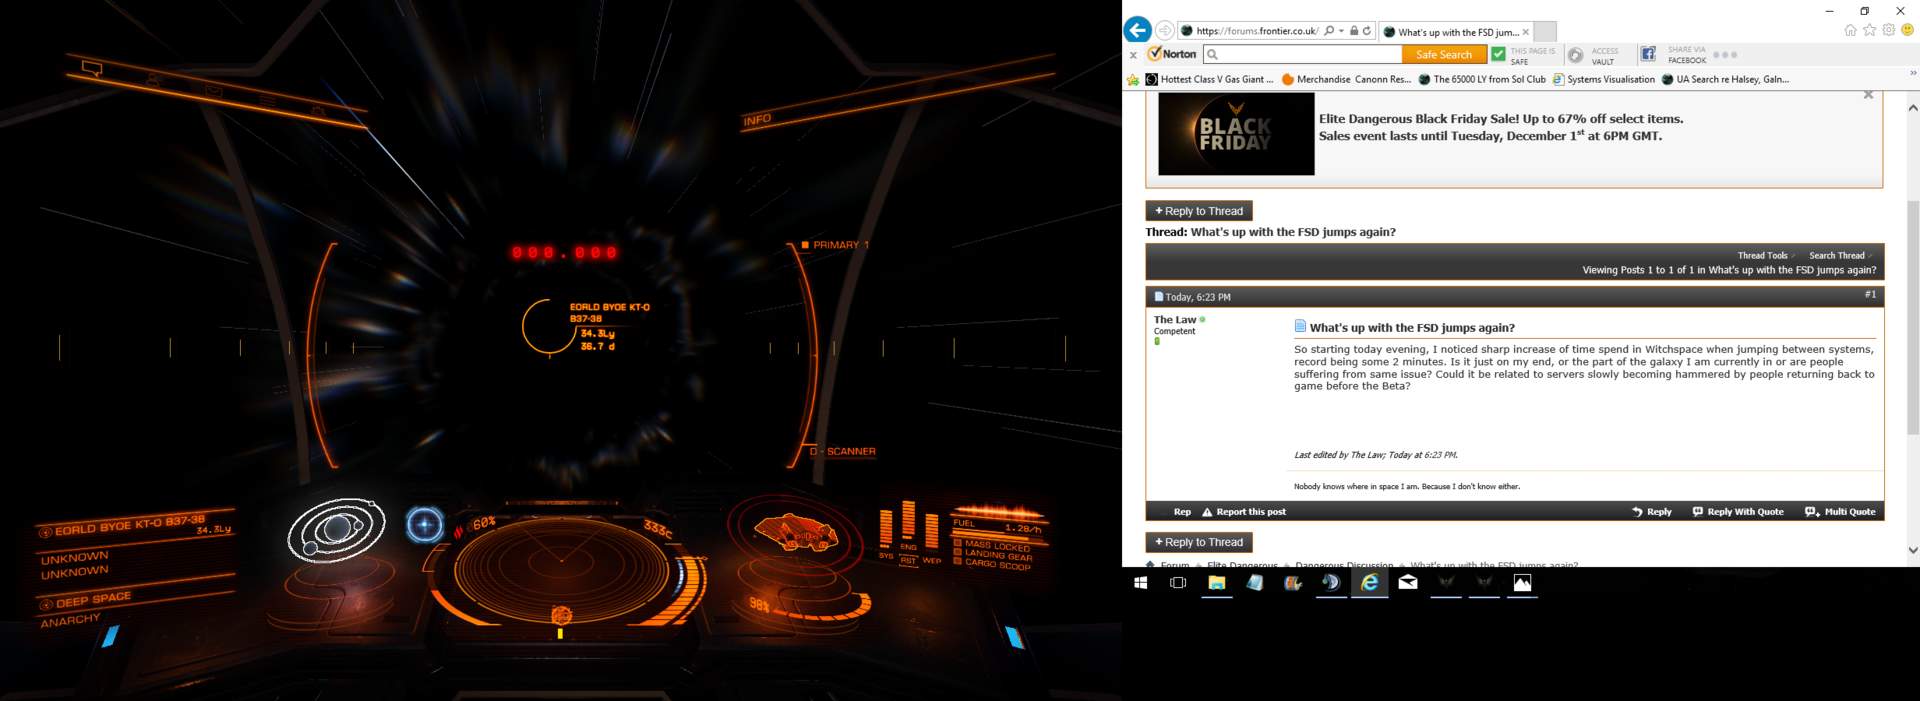Select the 'What's up with the FSD jum...' tab
This screenshot has height=701, width=1920.
tap(1456, 32)
